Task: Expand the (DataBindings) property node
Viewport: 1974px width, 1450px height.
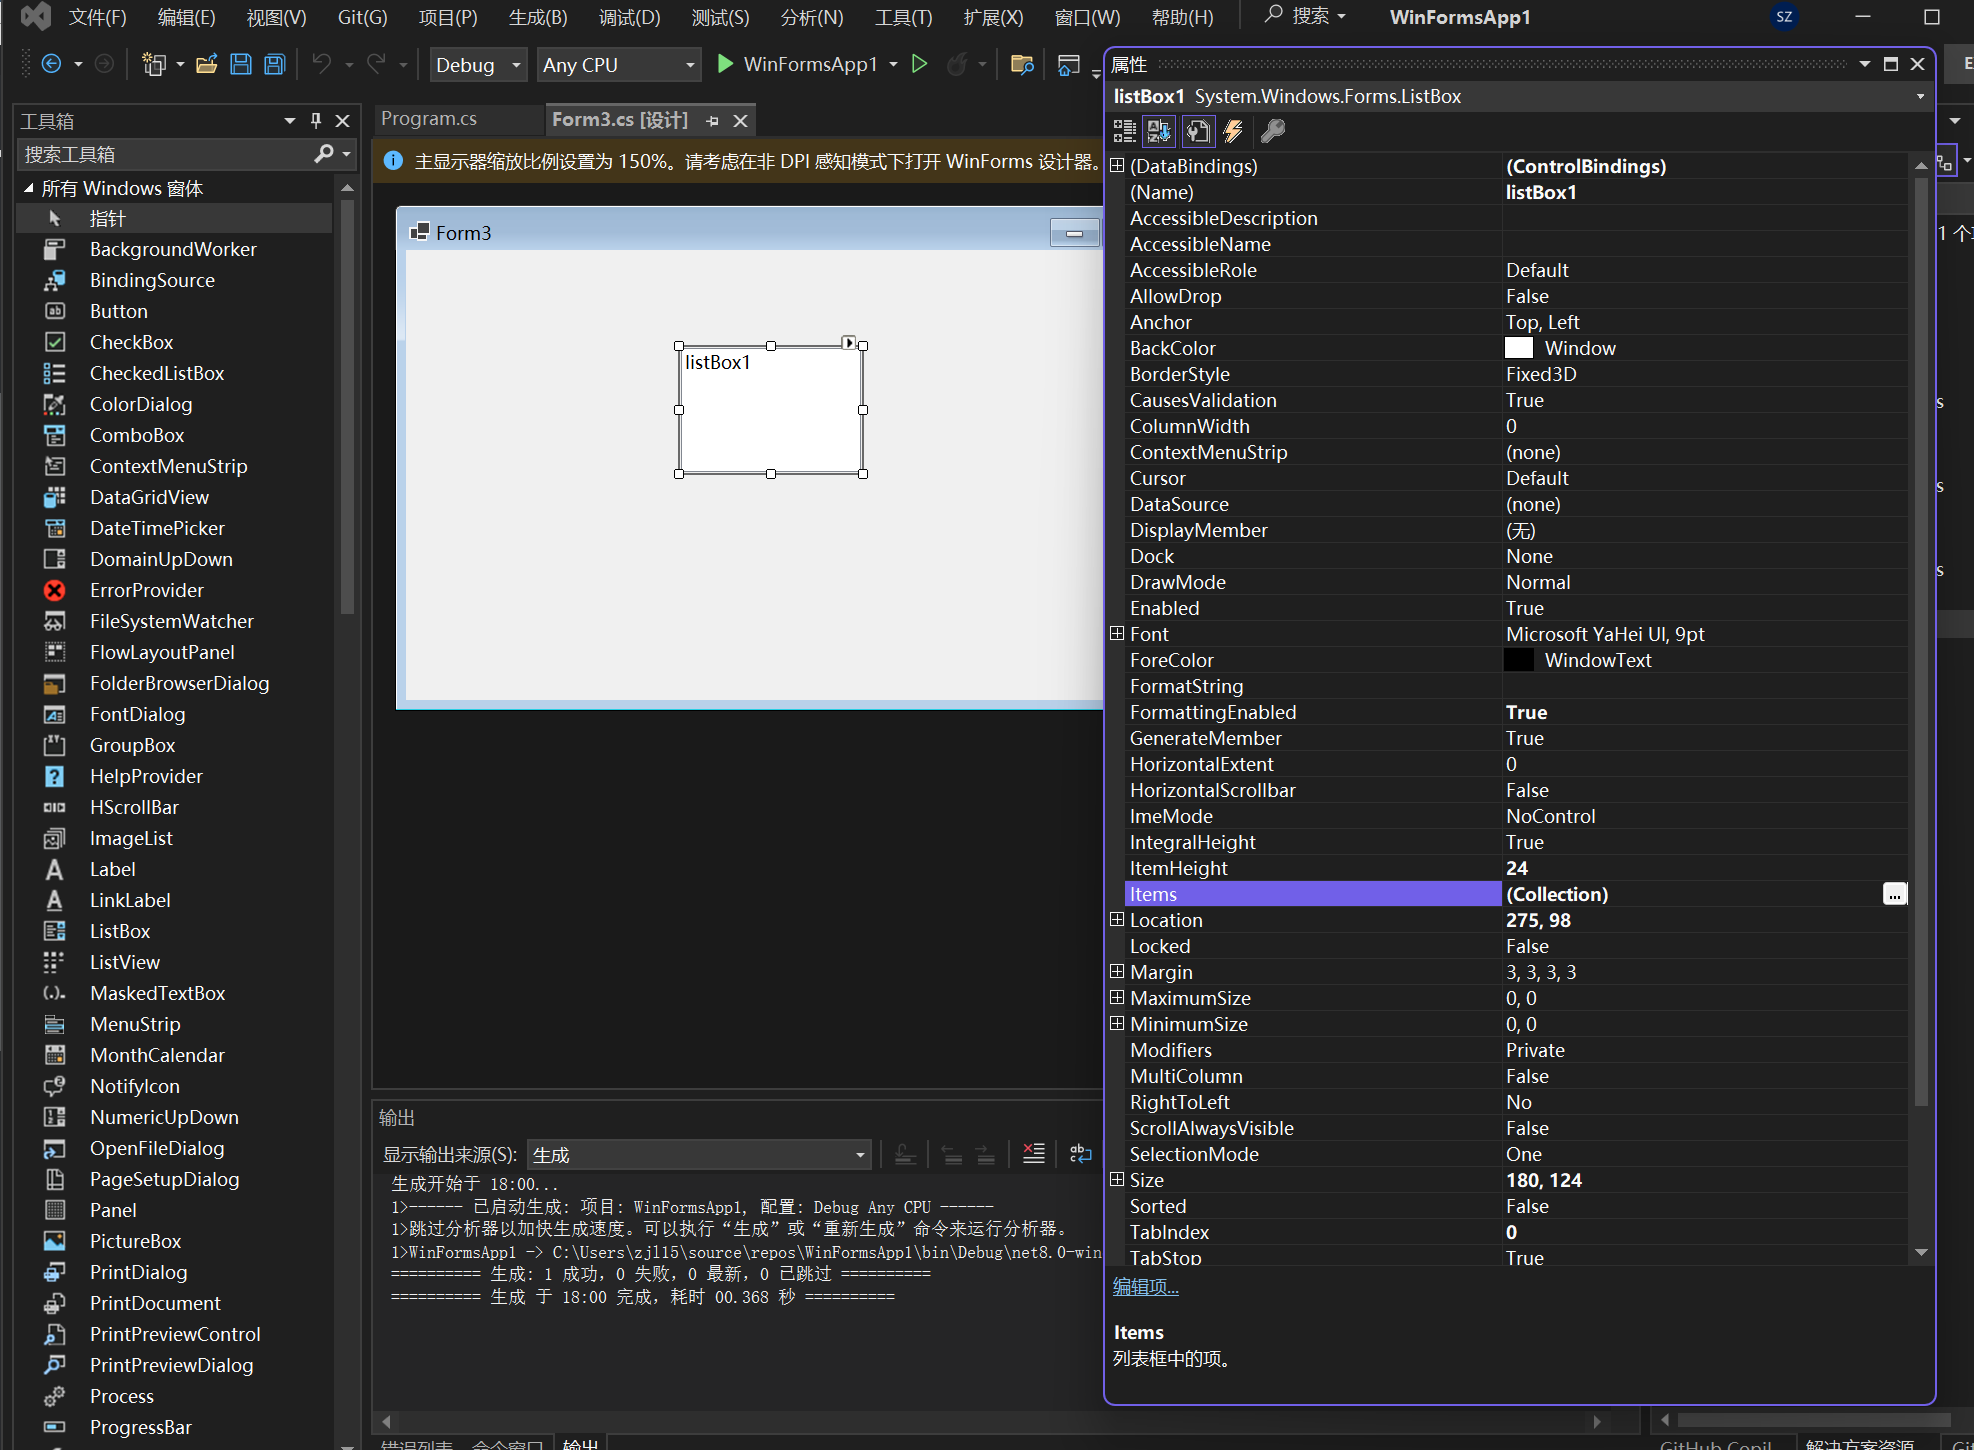Action: pos(1118,165)
